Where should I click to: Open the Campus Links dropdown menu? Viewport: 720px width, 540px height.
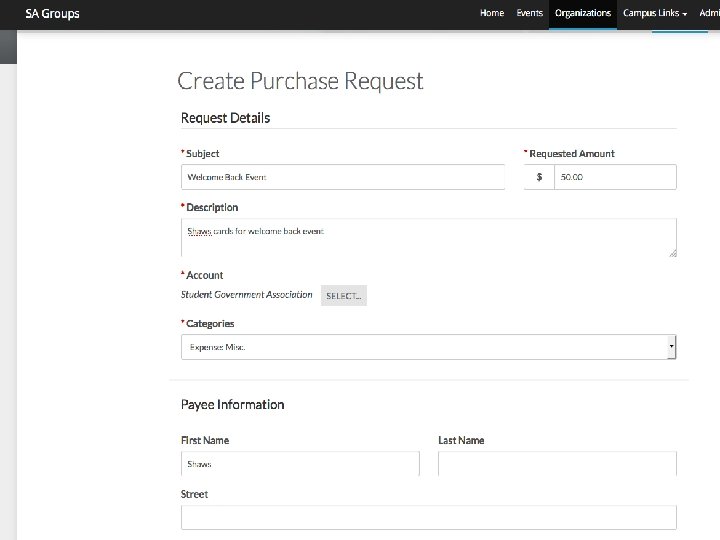pyautogui.click(x=654, y=13)
